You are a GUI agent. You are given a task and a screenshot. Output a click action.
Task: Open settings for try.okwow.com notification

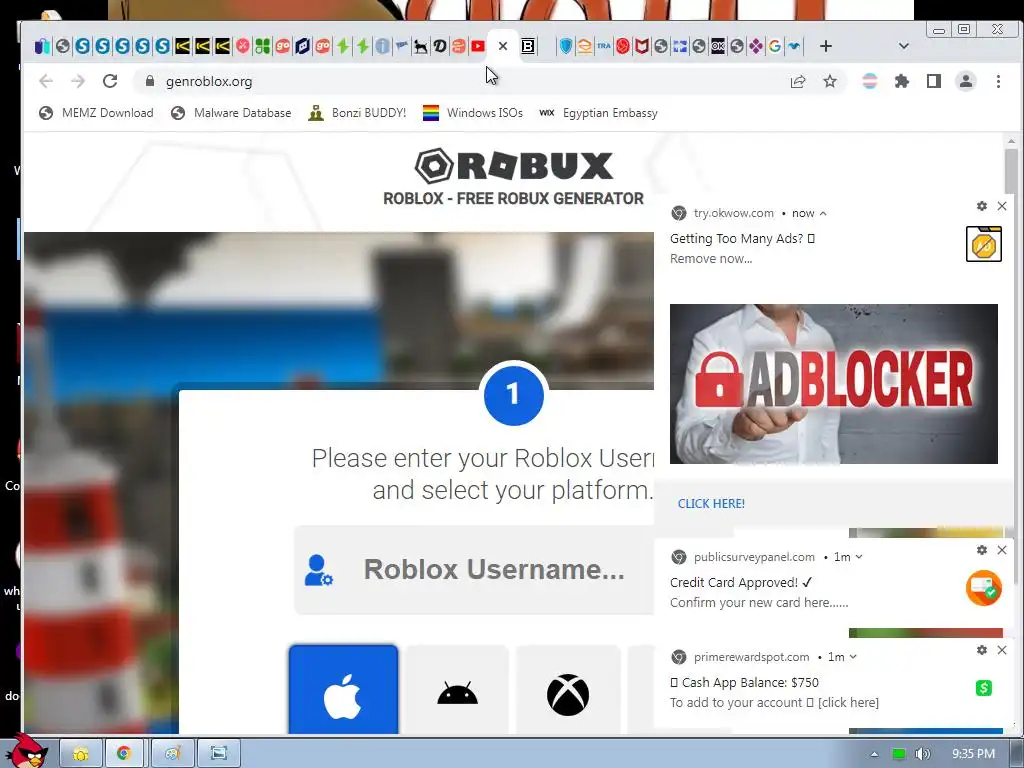982,206
